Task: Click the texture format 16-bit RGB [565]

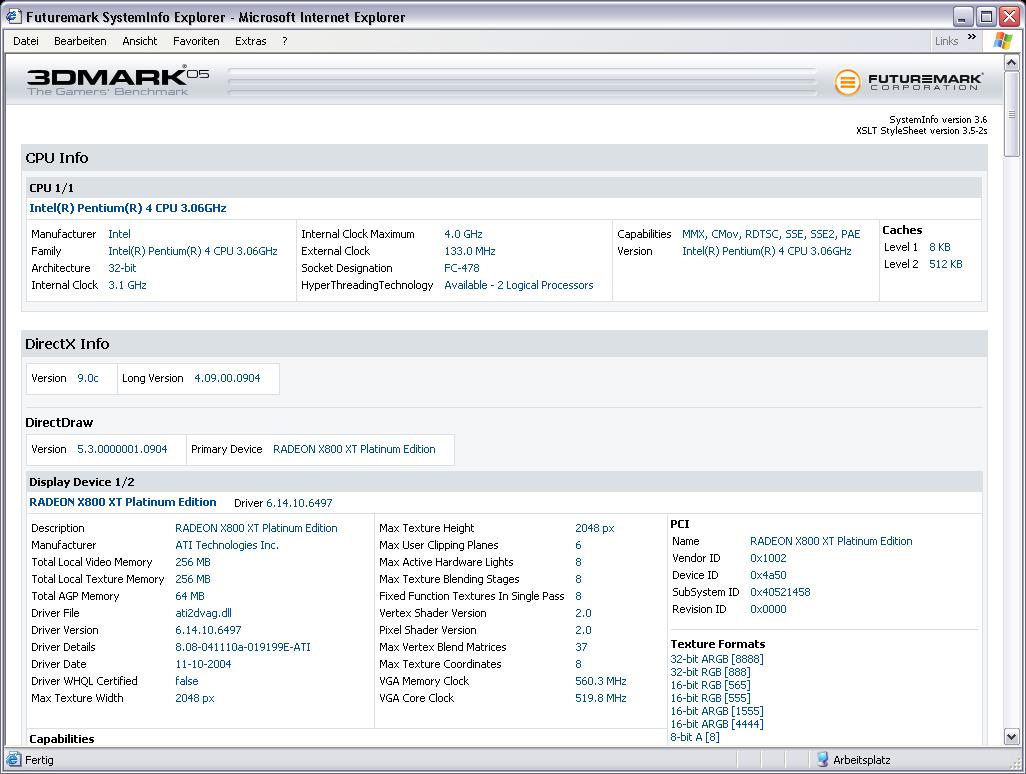Action: [x=711, y=685]
